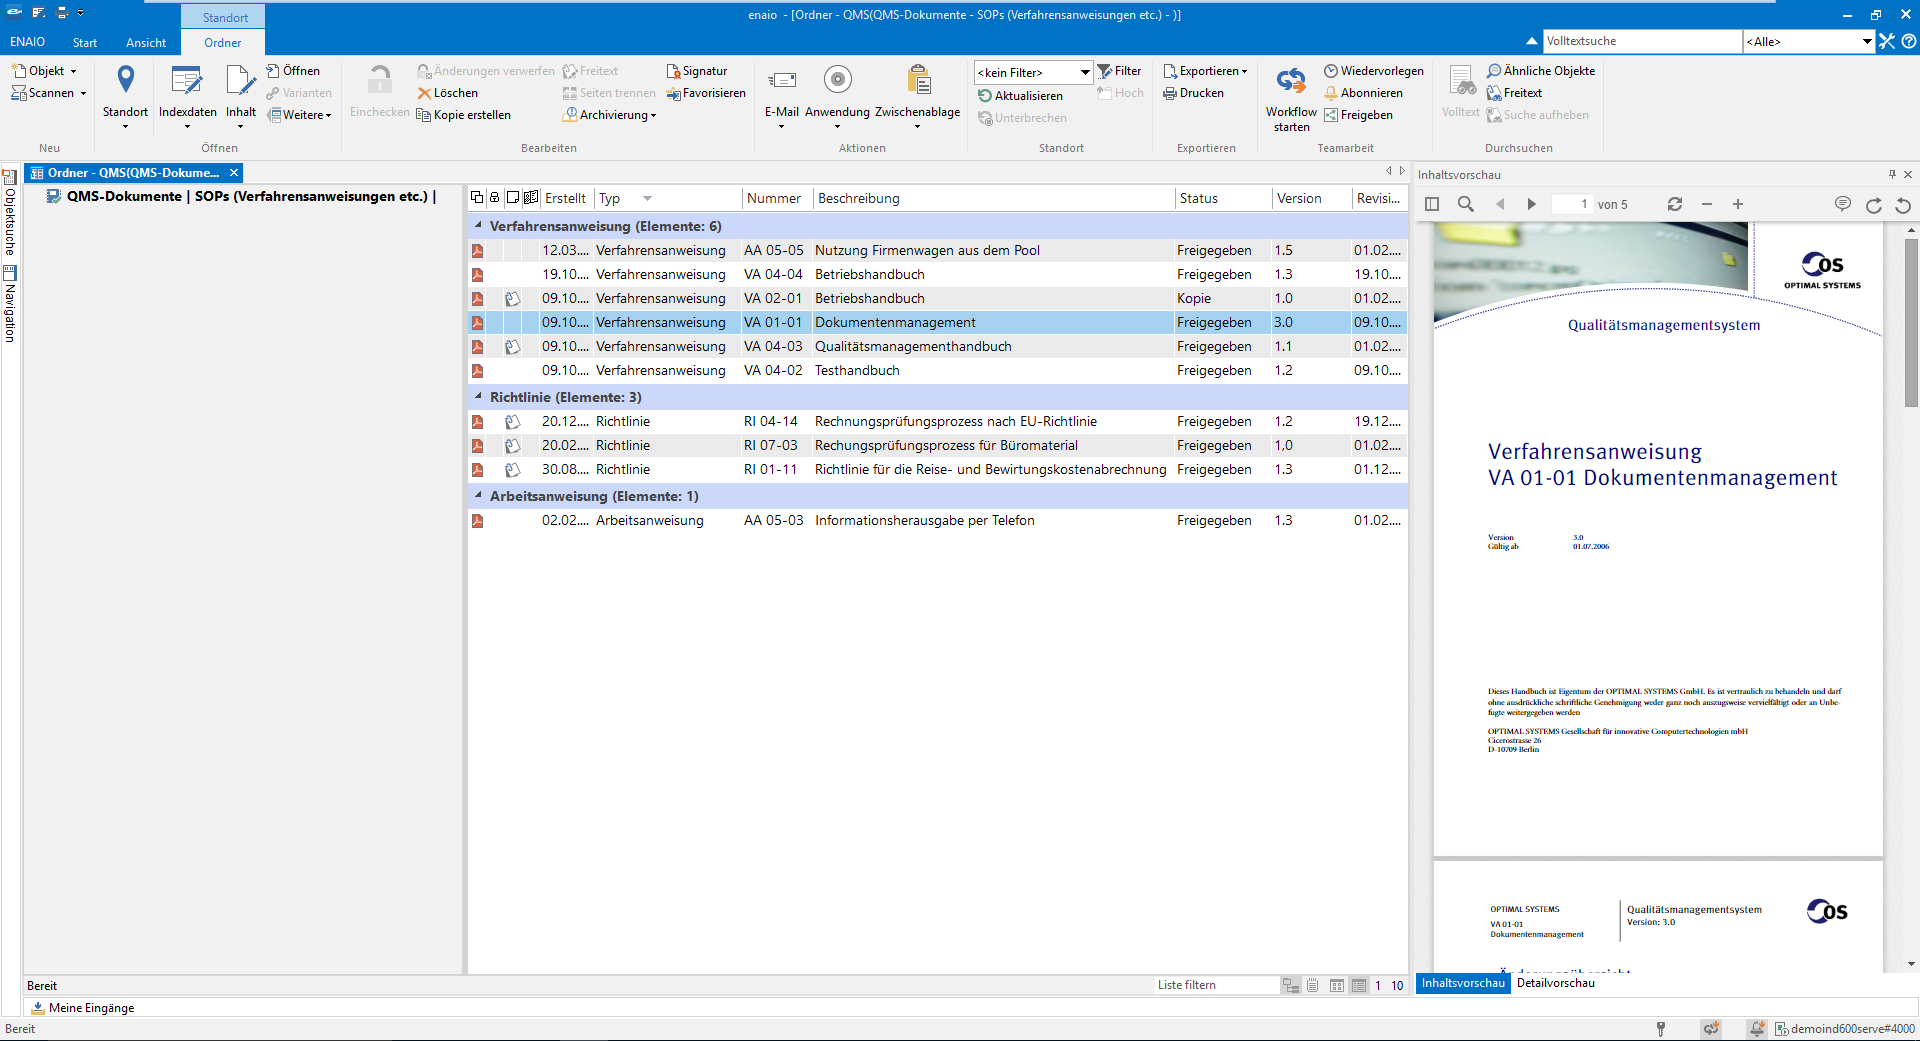Screen dimensions: 1920x1041
Task: Collapse the Verfahrensanweisung group
Action: [478, 226]
